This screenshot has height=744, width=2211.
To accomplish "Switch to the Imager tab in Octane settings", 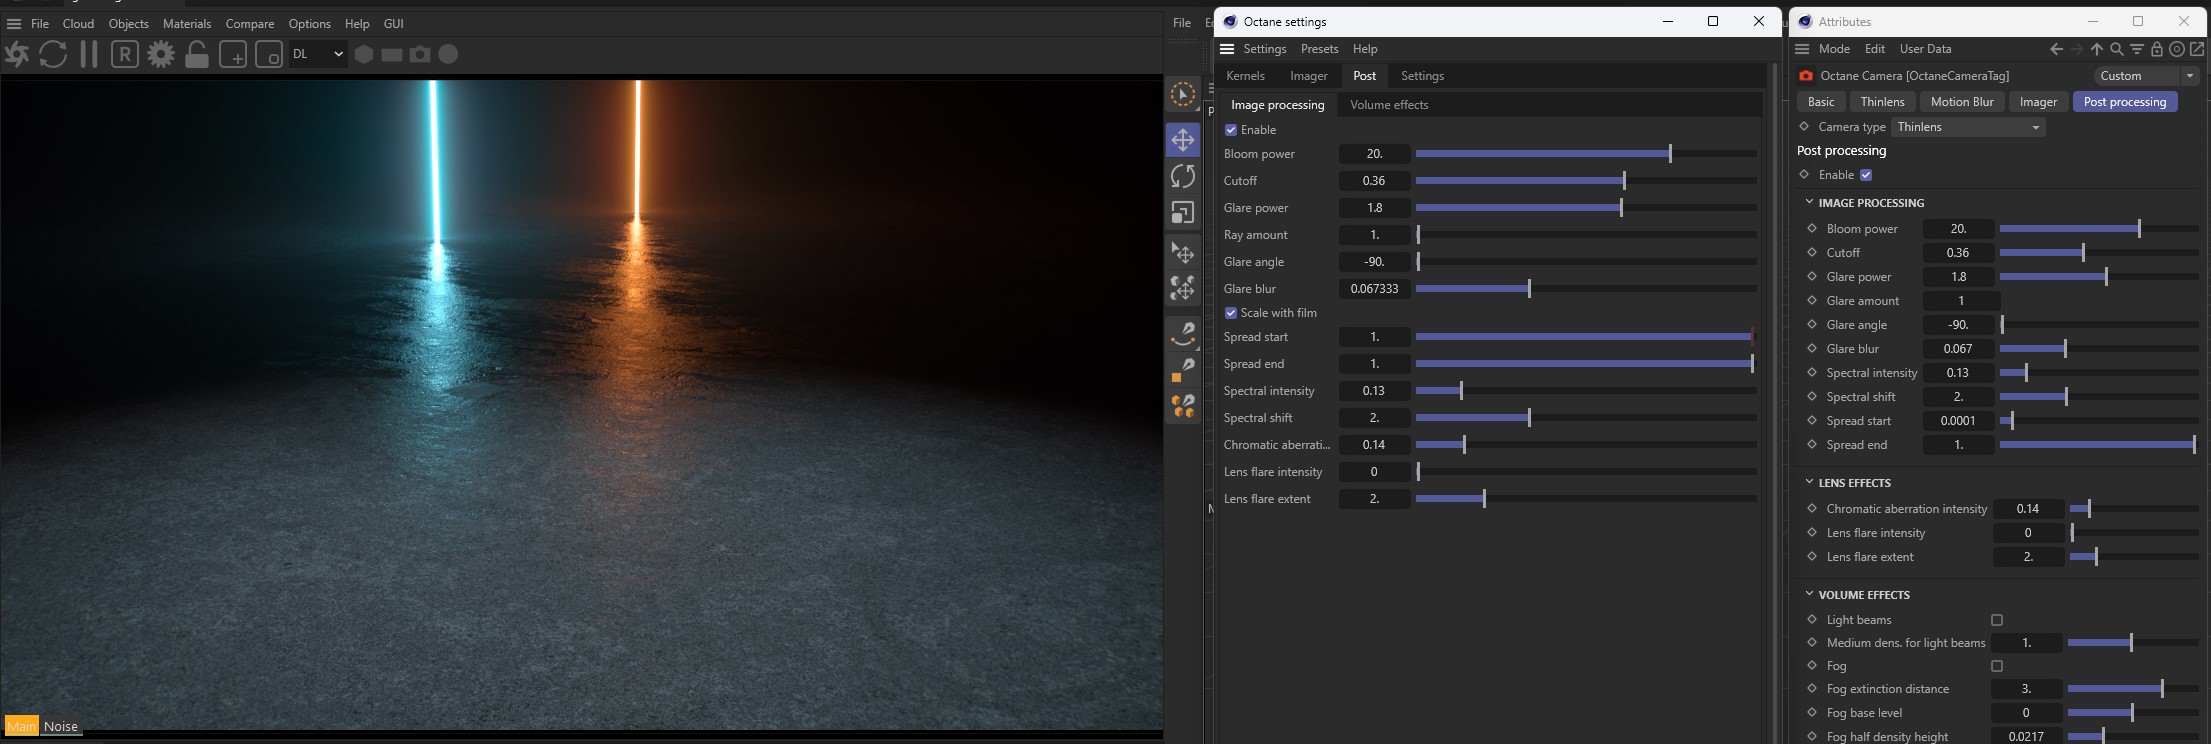I will (1309, 76).
